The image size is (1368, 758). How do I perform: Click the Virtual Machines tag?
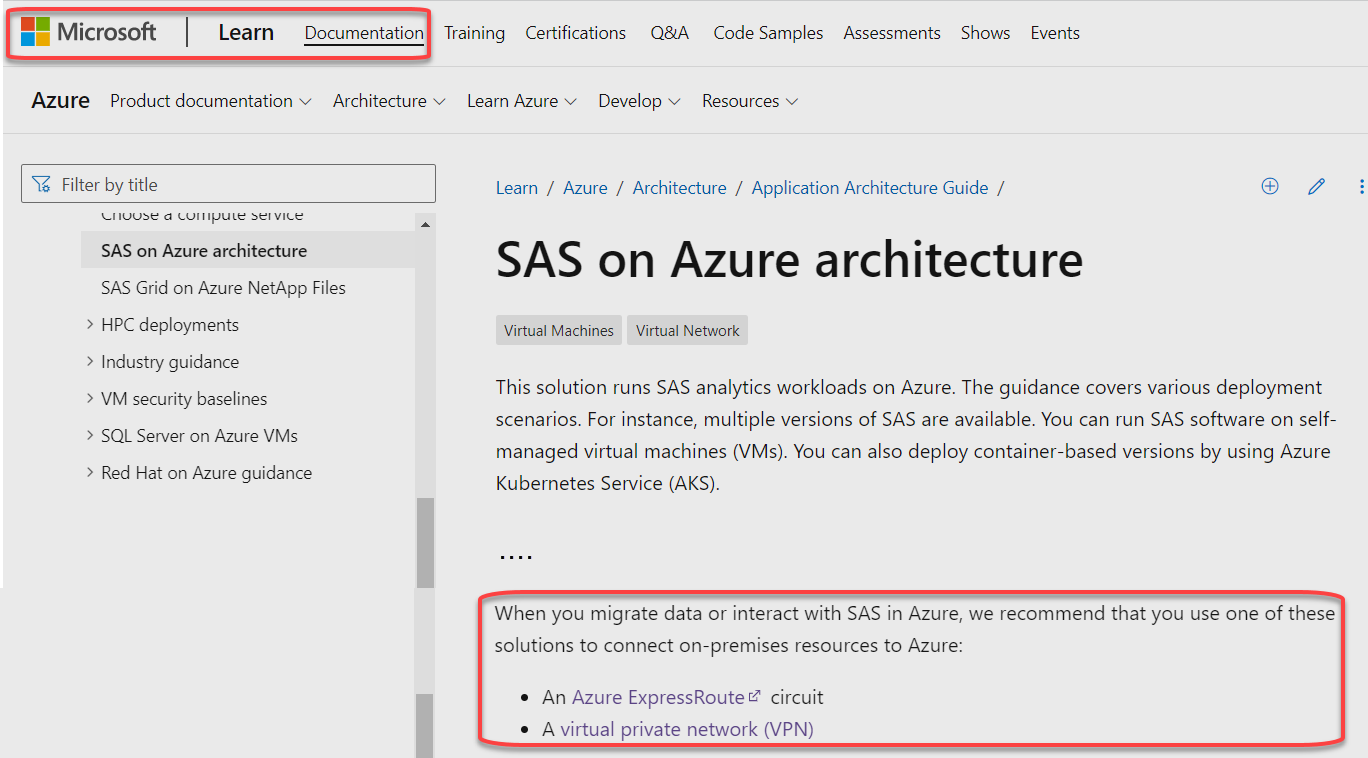tap(559, 331)
